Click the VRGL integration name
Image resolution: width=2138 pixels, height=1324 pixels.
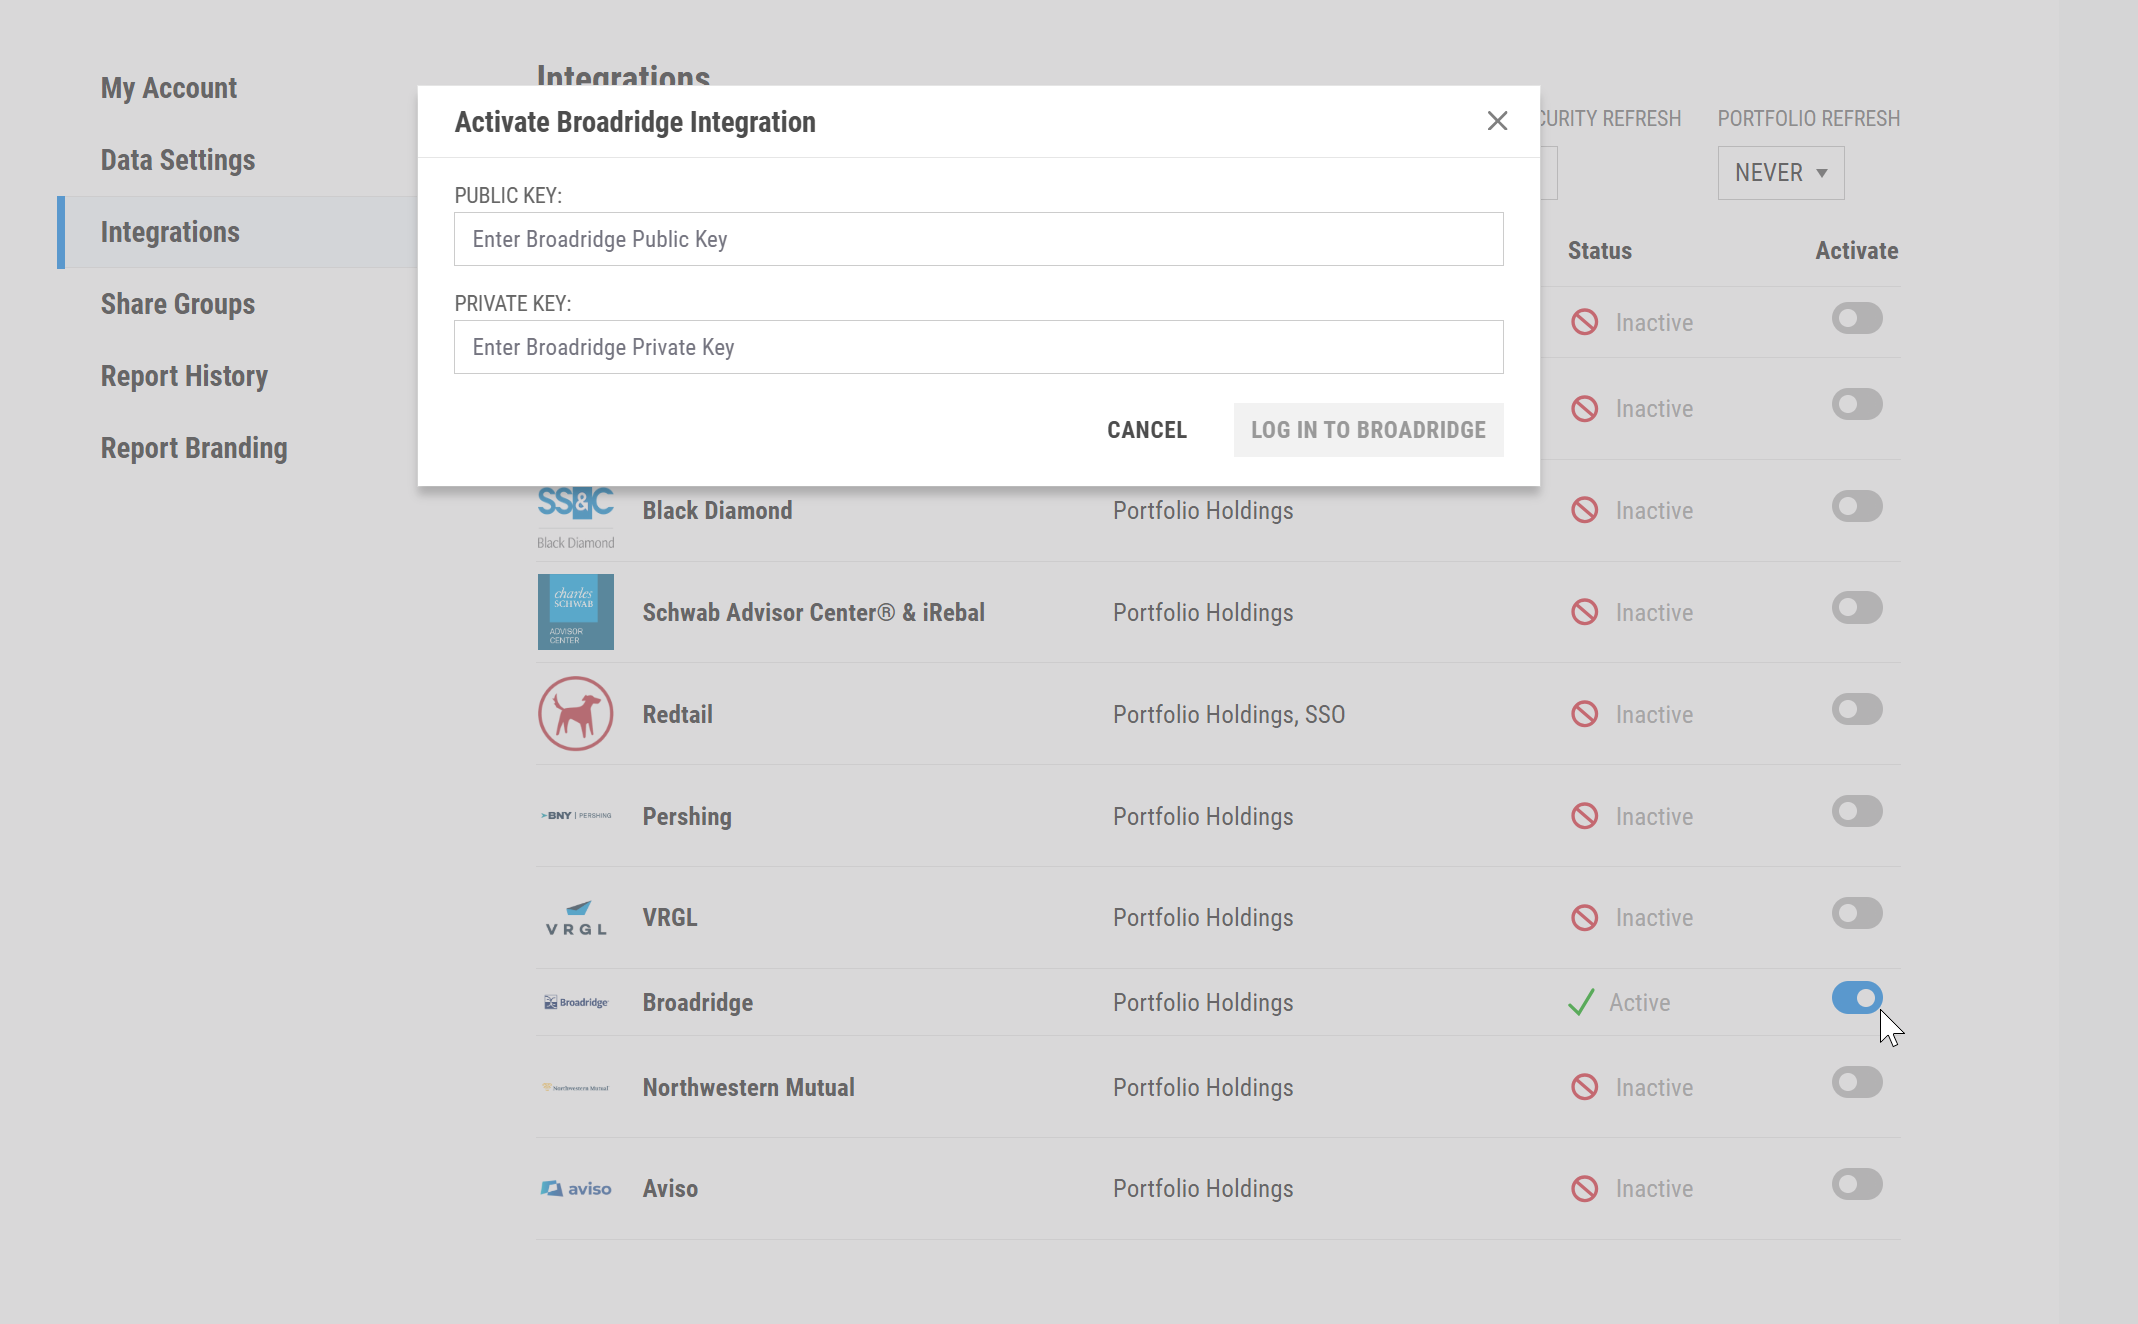coord(669,918)
